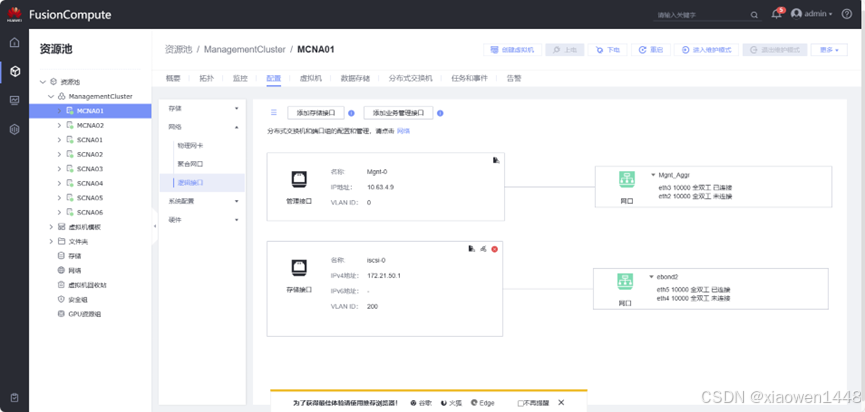
Task: Focus the keyword search input field
Action: click(x=701, y=15)
